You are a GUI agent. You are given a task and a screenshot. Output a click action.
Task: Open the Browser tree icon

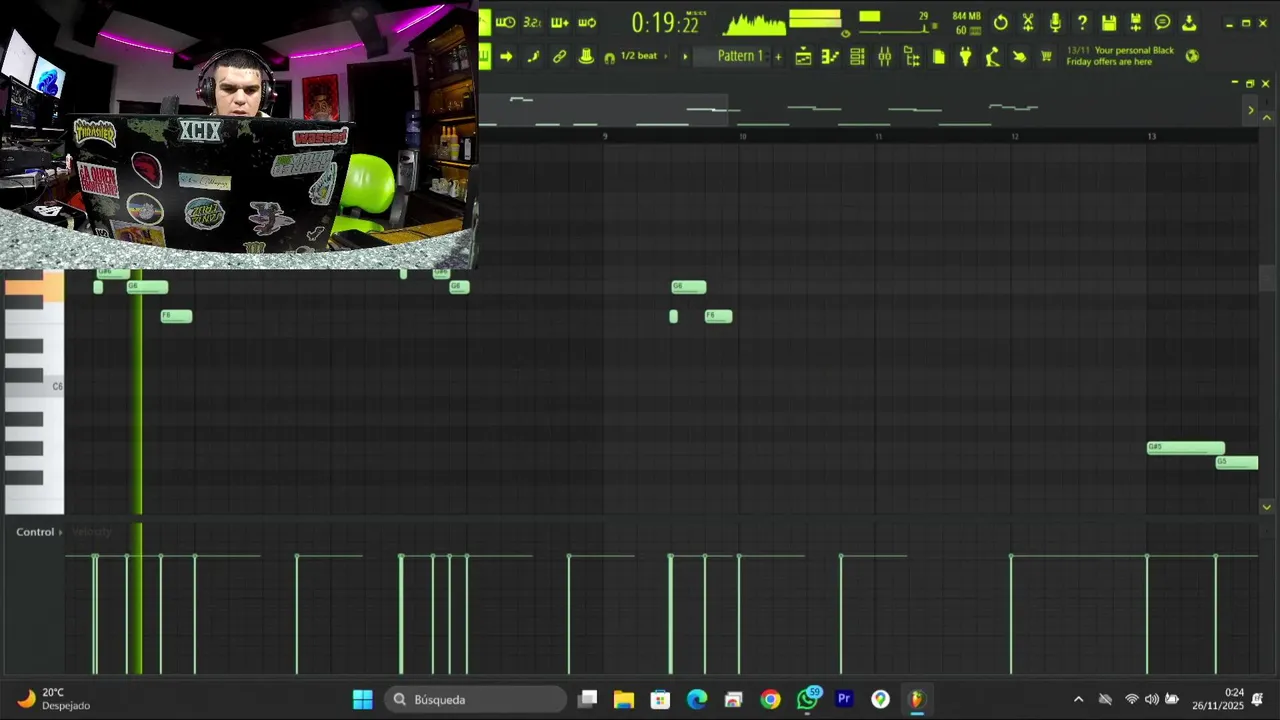[911, 57]
